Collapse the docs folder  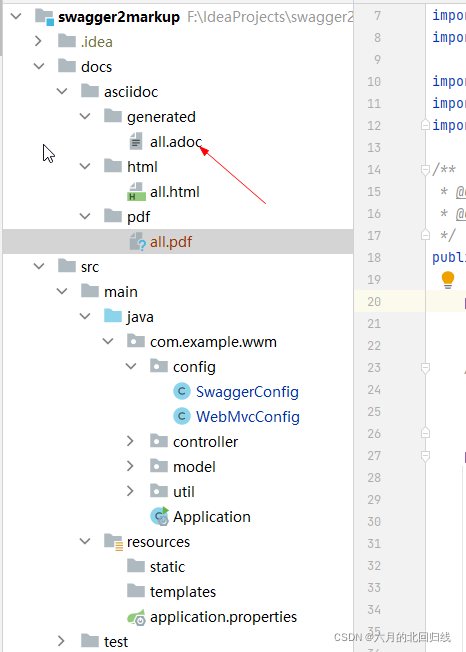click(39, 66)
